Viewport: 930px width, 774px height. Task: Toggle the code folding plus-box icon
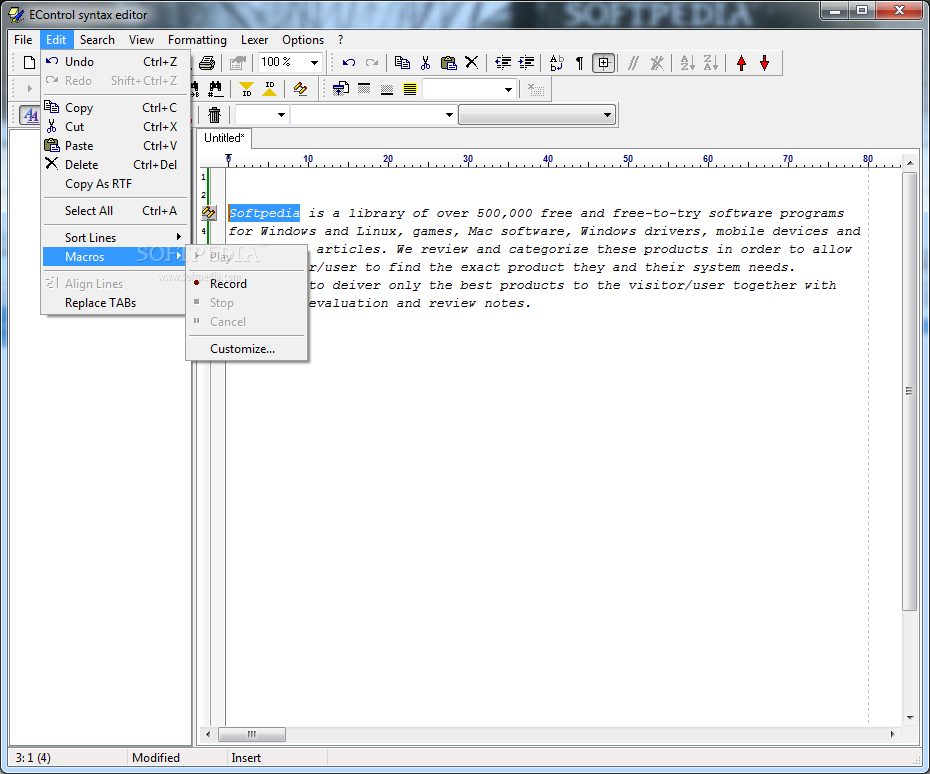(x=603, y=62)
